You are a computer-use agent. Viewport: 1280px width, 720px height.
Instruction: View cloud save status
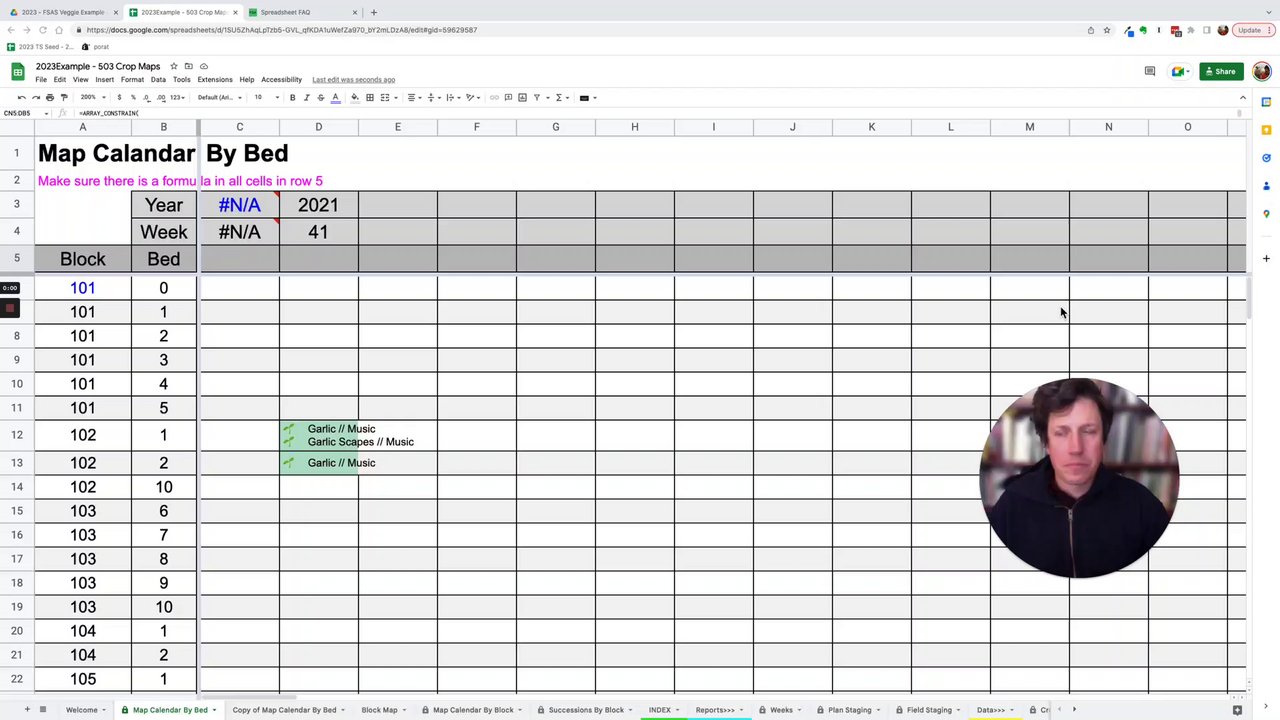point(203,66)
